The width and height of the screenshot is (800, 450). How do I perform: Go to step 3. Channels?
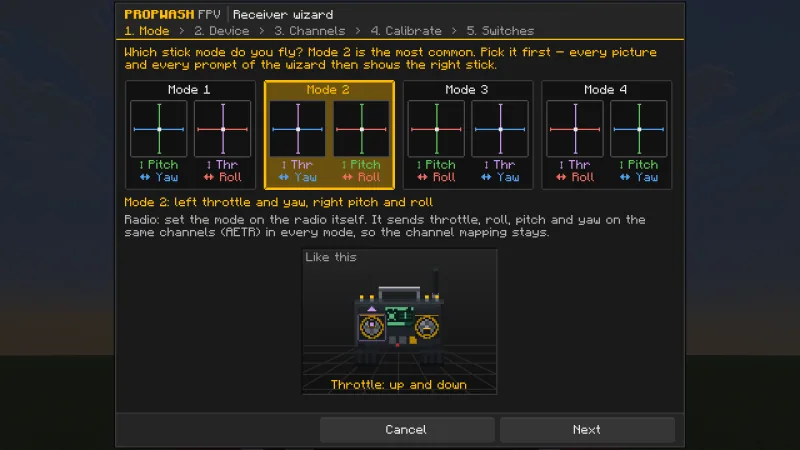click(x=310, y=31)
